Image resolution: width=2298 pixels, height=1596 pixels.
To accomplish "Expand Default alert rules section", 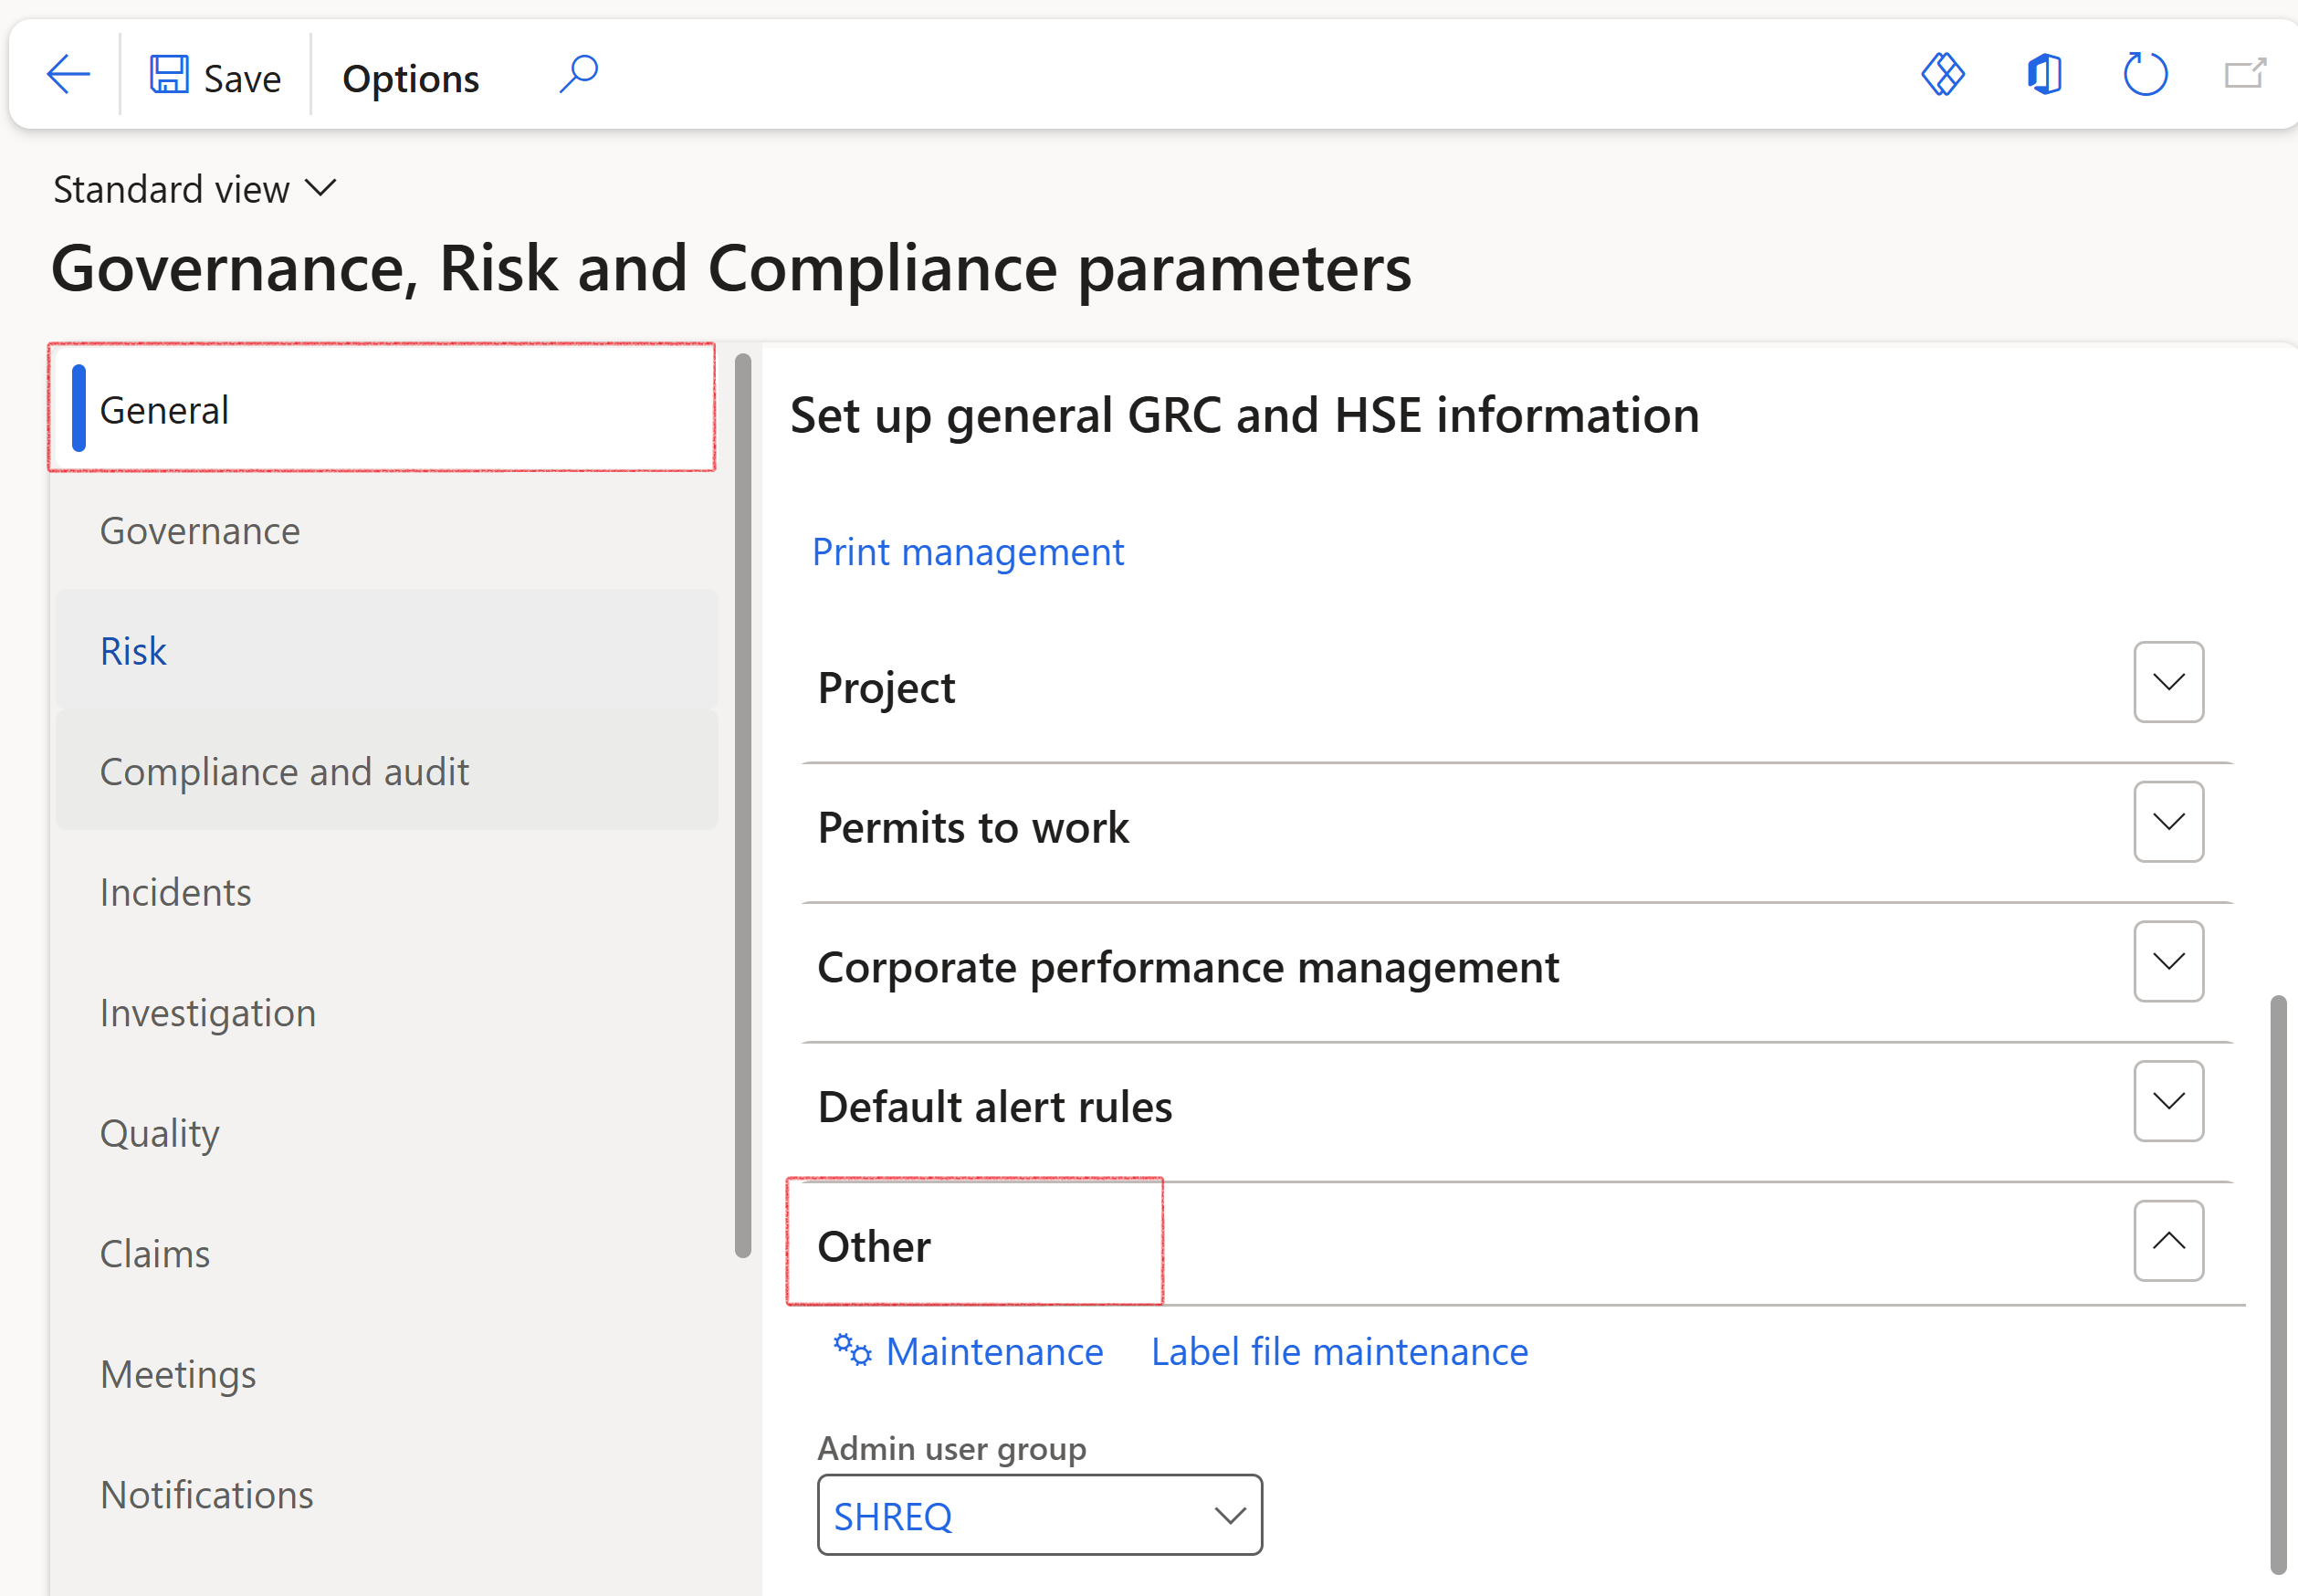I will (2168, 1102).
